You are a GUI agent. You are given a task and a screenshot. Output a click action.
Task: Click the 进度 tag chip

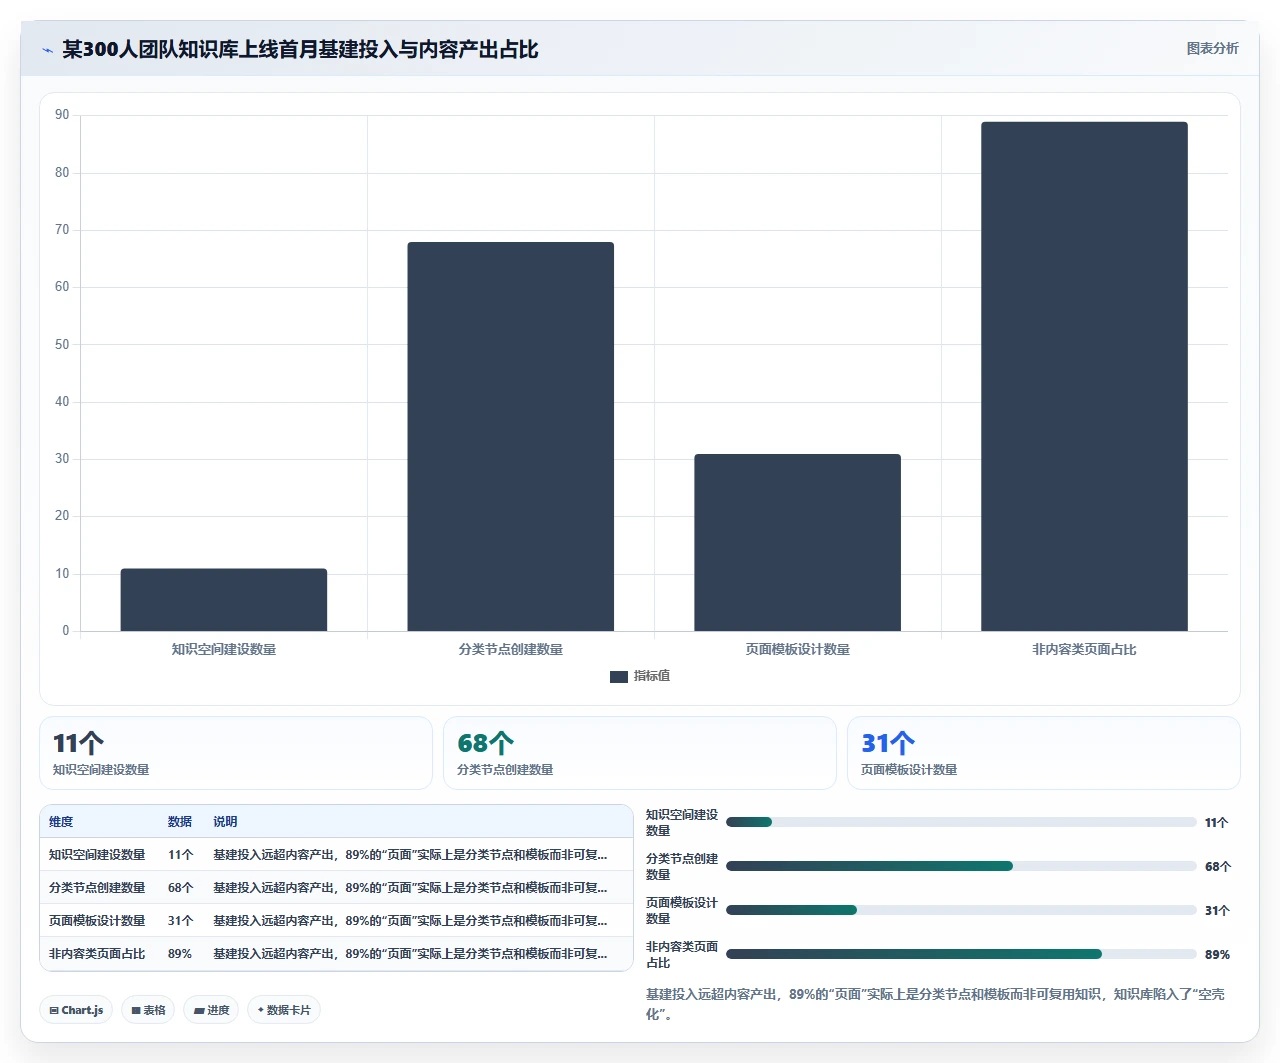click(211, 1010)
